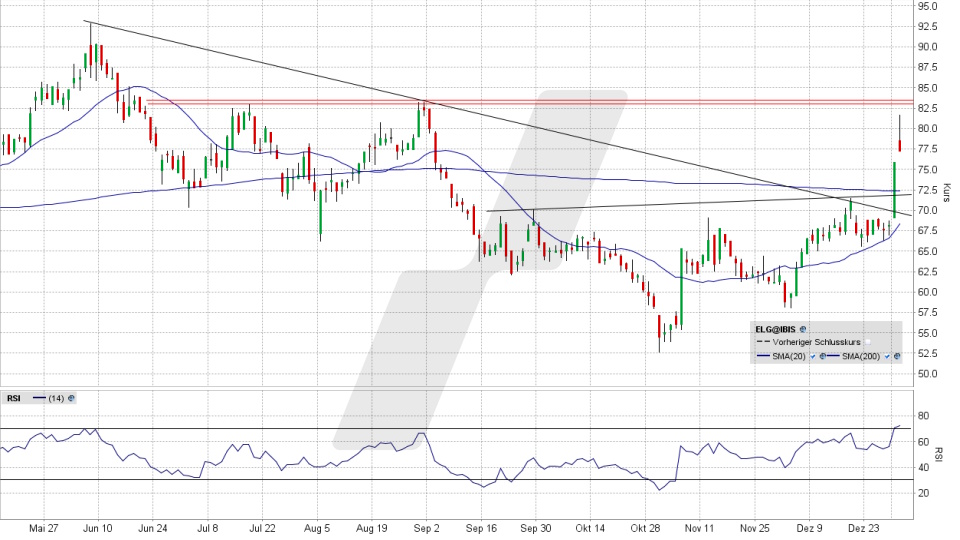Click the Vorheriger Schlusskurs legend label

tap(817, 342)
